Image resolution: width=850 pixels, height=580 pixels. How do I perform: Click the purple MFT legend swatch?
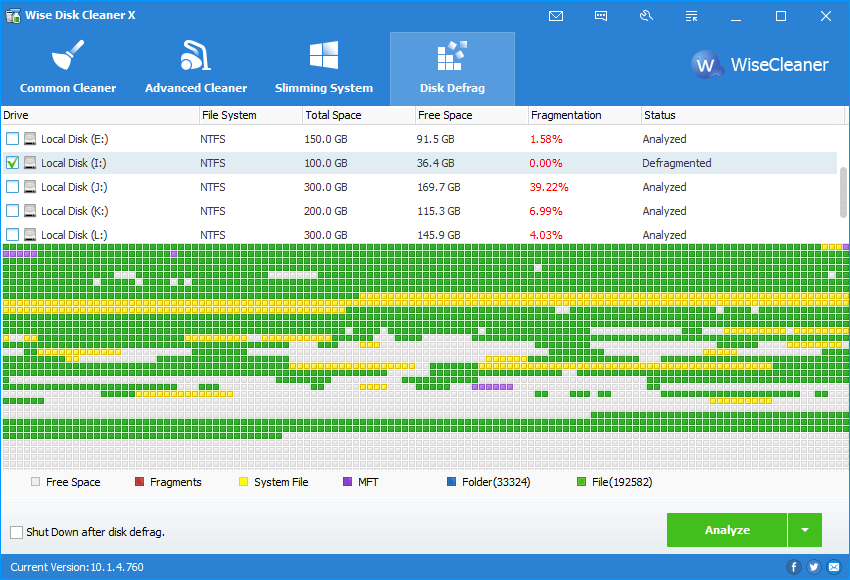pos(347,481)
